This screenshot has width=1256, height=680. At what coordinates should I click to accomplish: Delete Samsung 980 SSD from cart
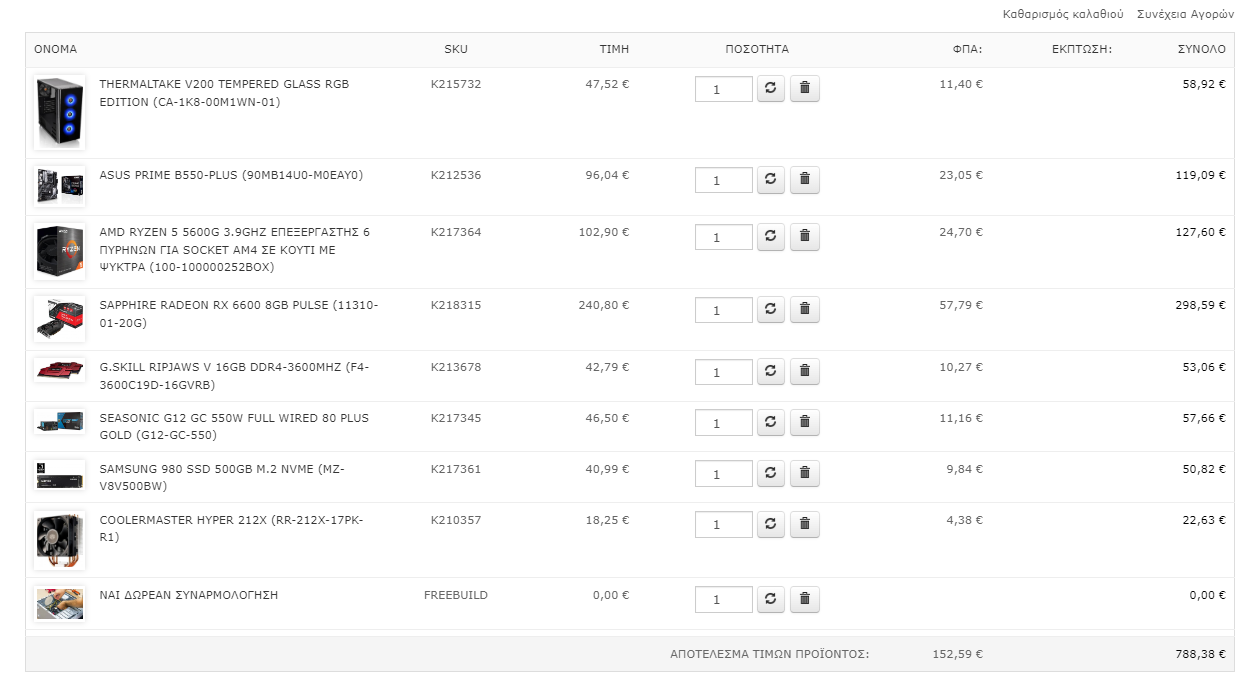pos(805,473)
